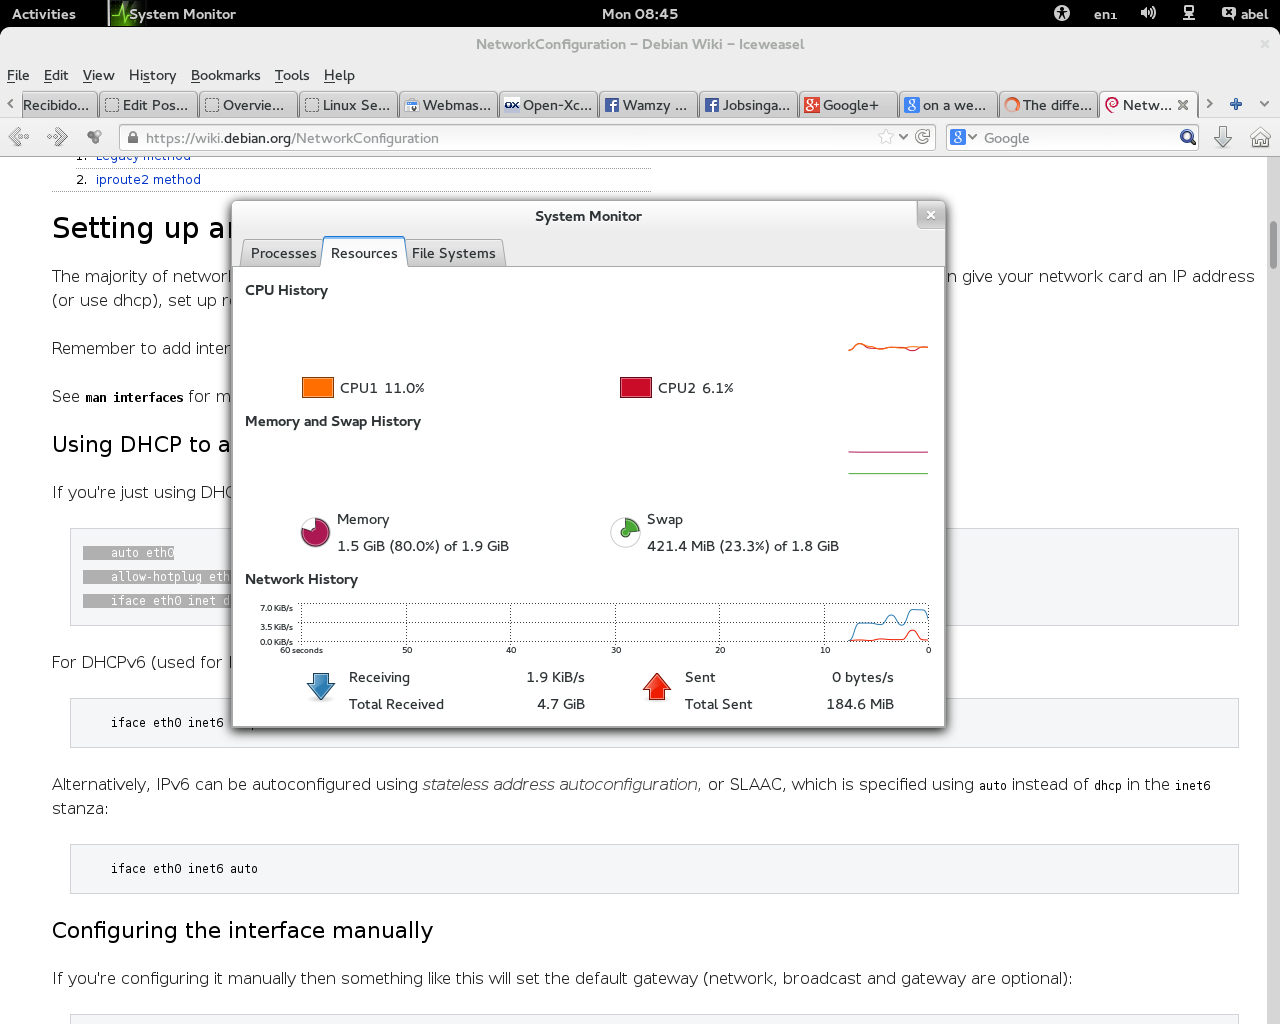Bookmark this page with the star

tap(885, 137)
